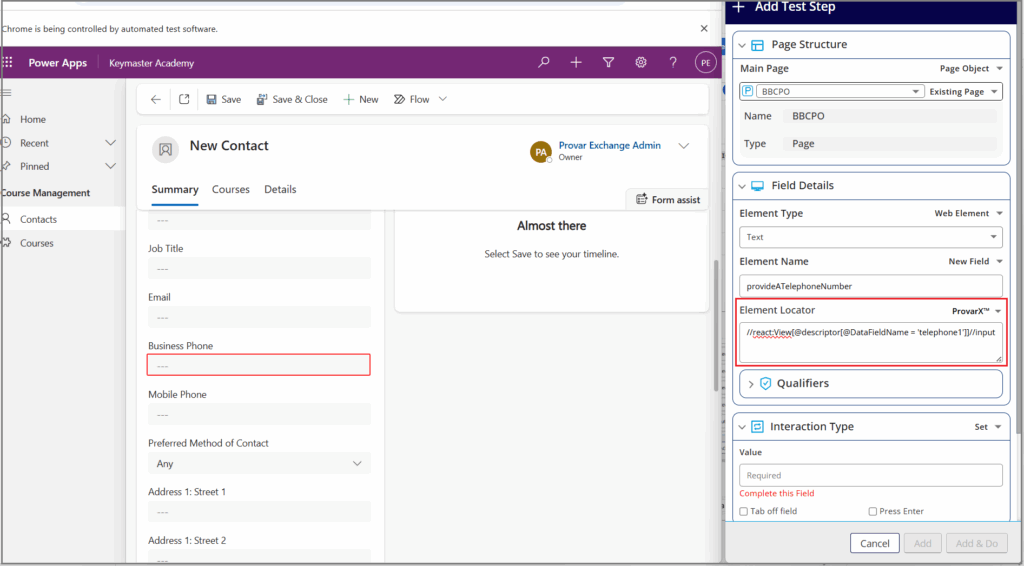
Task: Open Contacts in the left navigation
Action: (39, 219)
